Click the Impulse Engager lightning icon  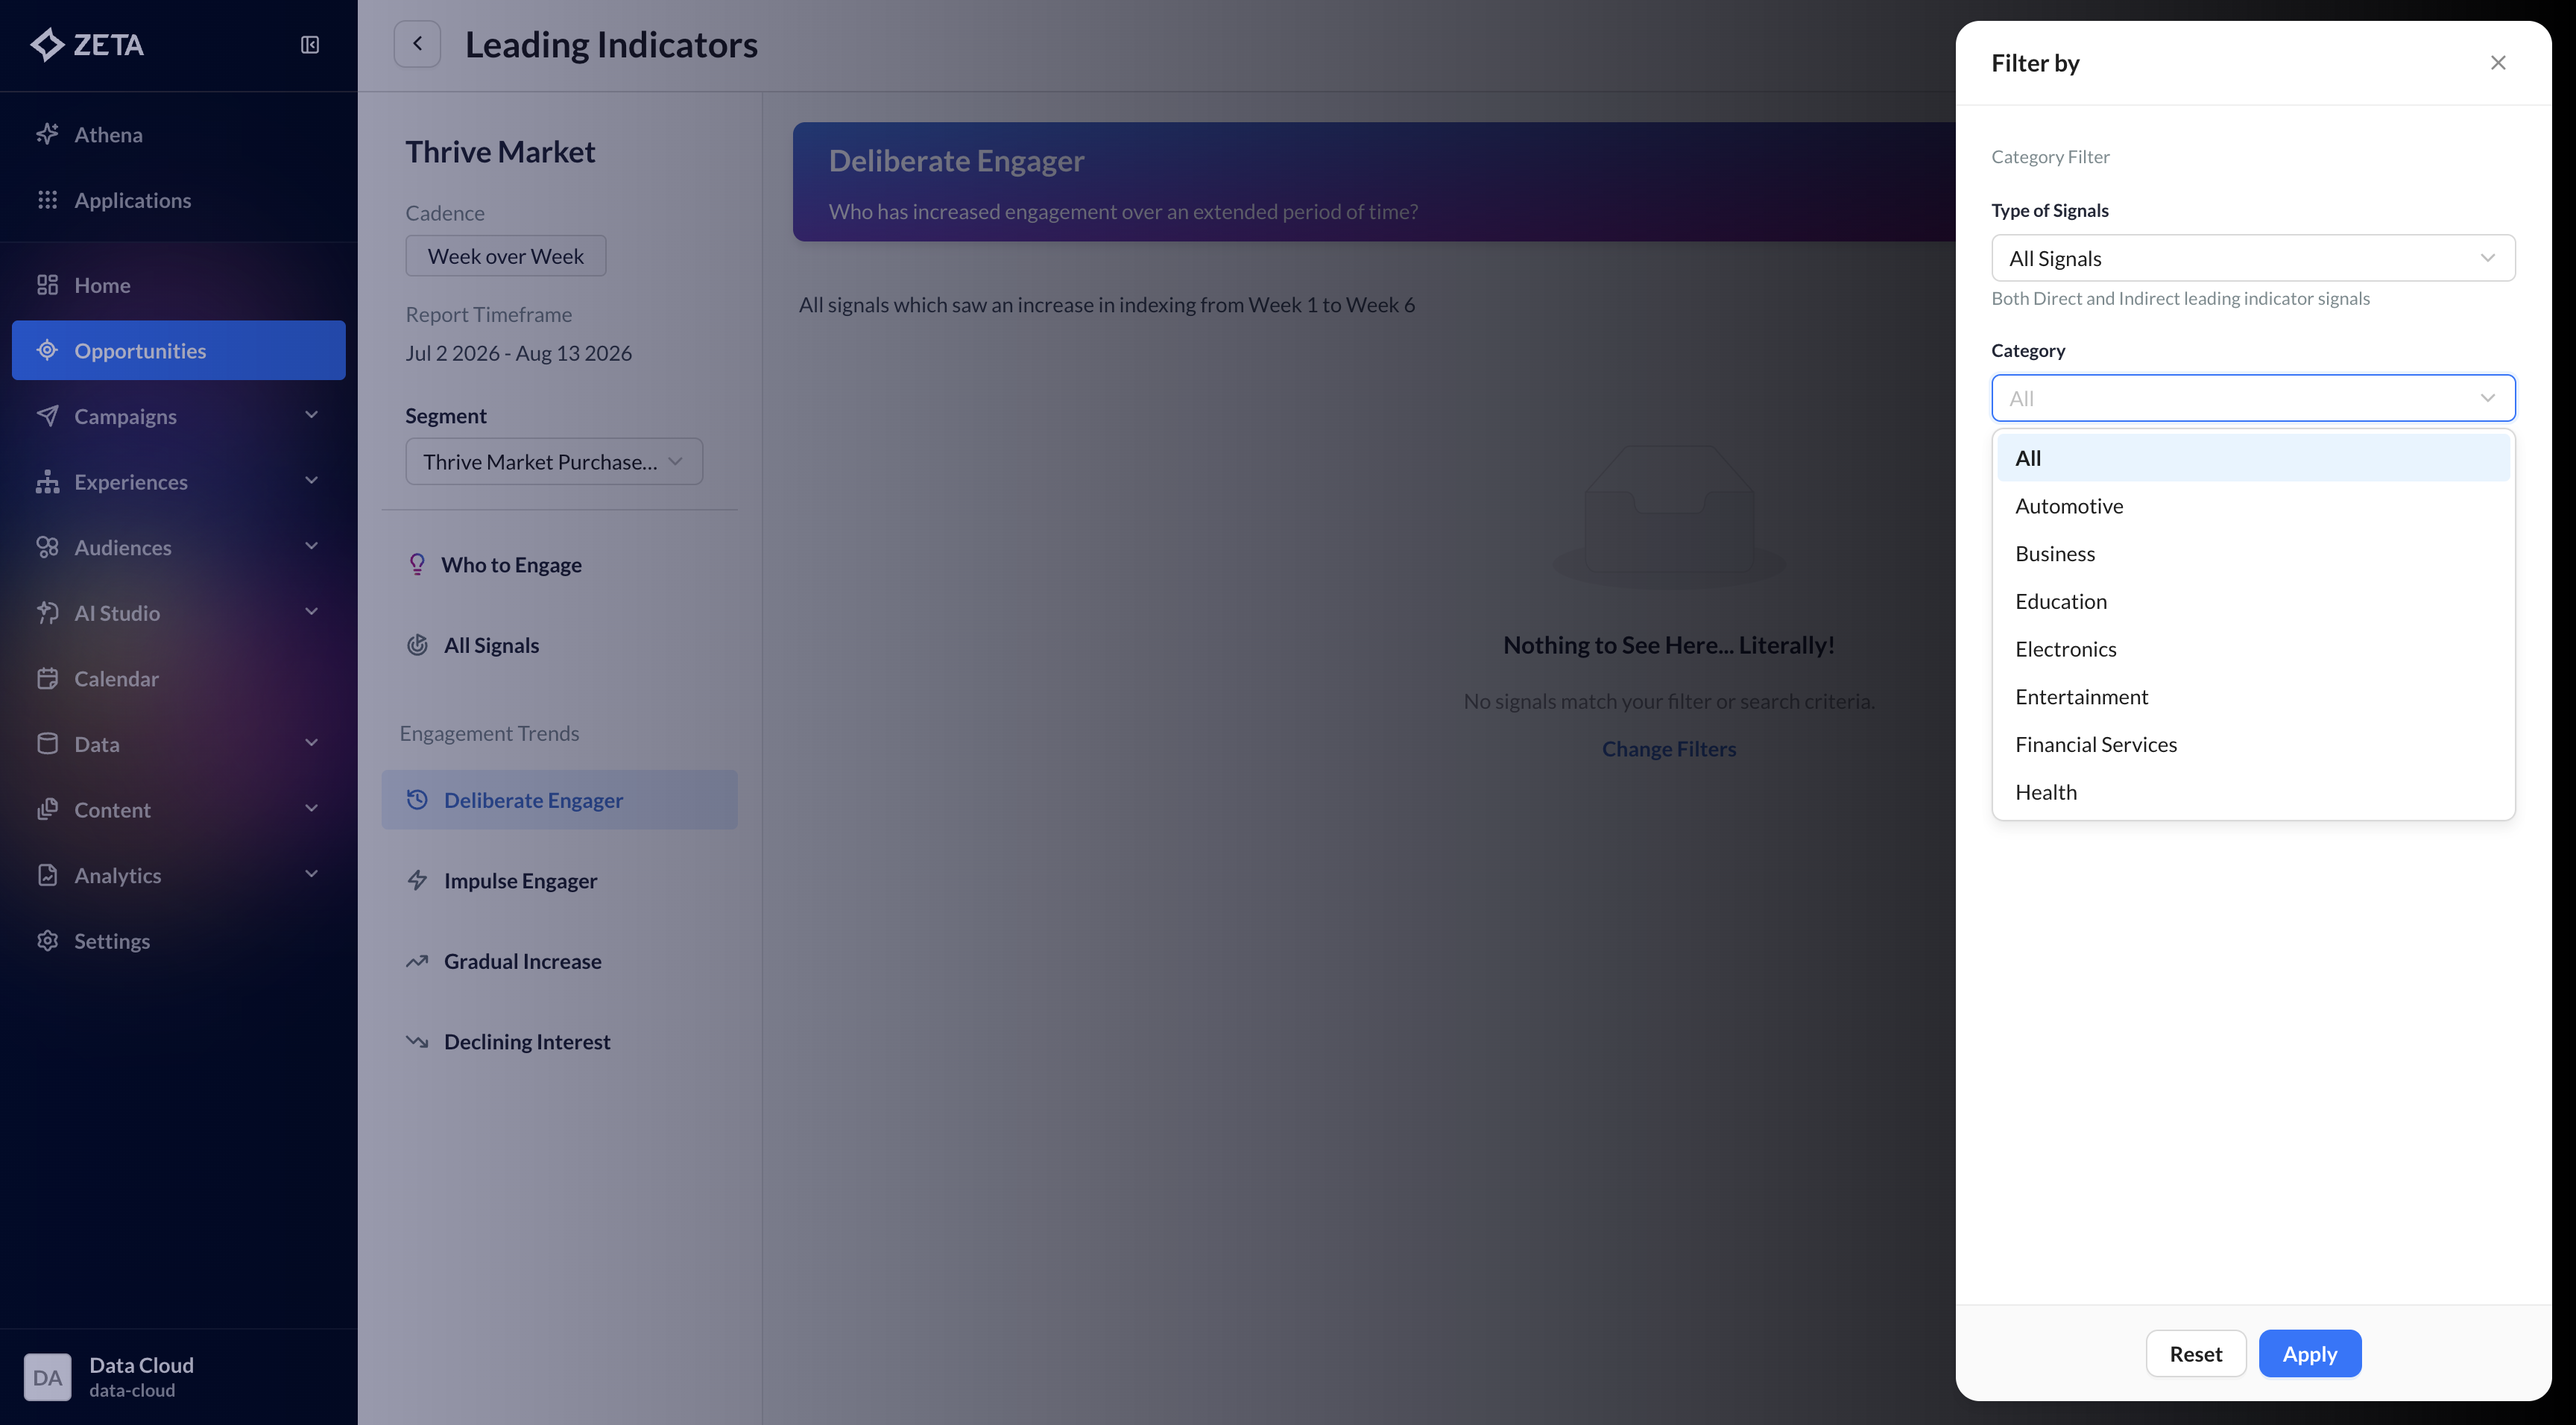click(417, 881)
